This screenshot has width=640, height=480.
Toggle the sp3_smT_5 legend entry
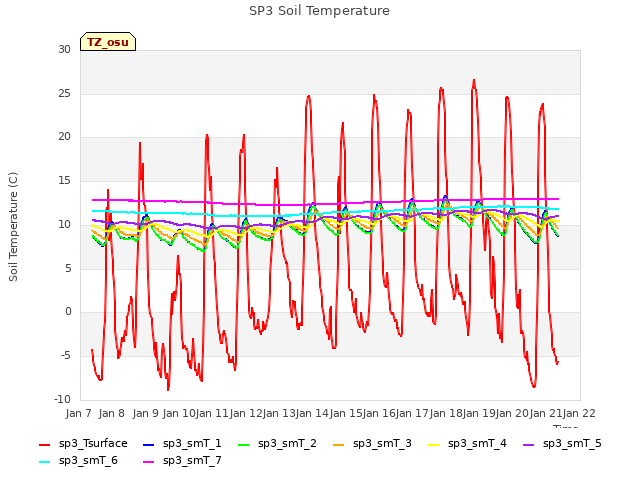562,444
